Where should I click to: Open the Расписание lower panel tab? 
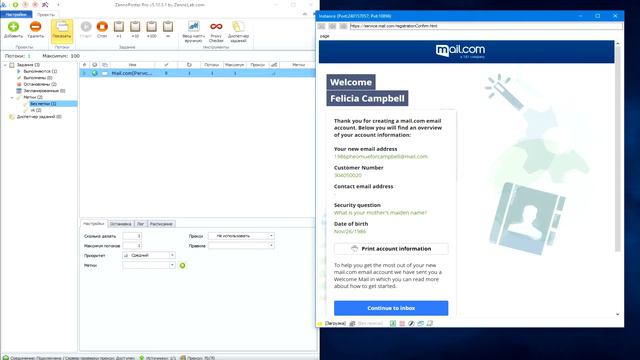(x=161, y=224)
